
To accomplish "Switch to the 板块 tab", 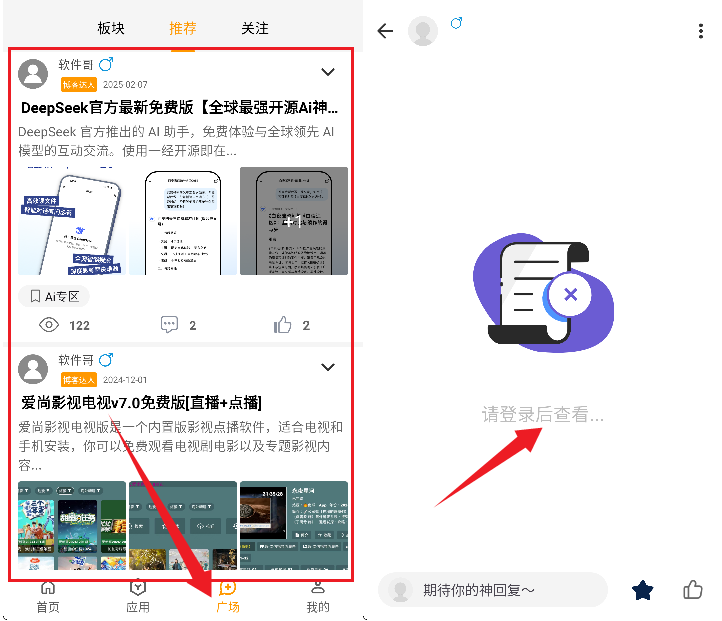I will 111,28.
